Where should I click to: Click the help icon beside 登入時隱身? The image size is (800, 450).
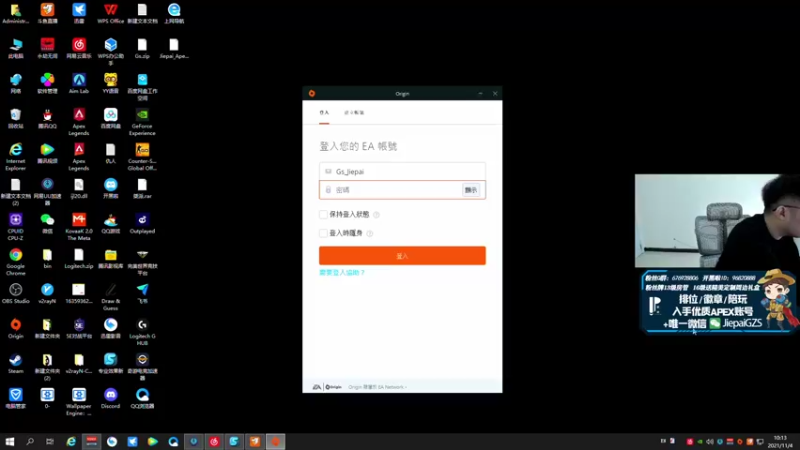[x=370, y=234]
